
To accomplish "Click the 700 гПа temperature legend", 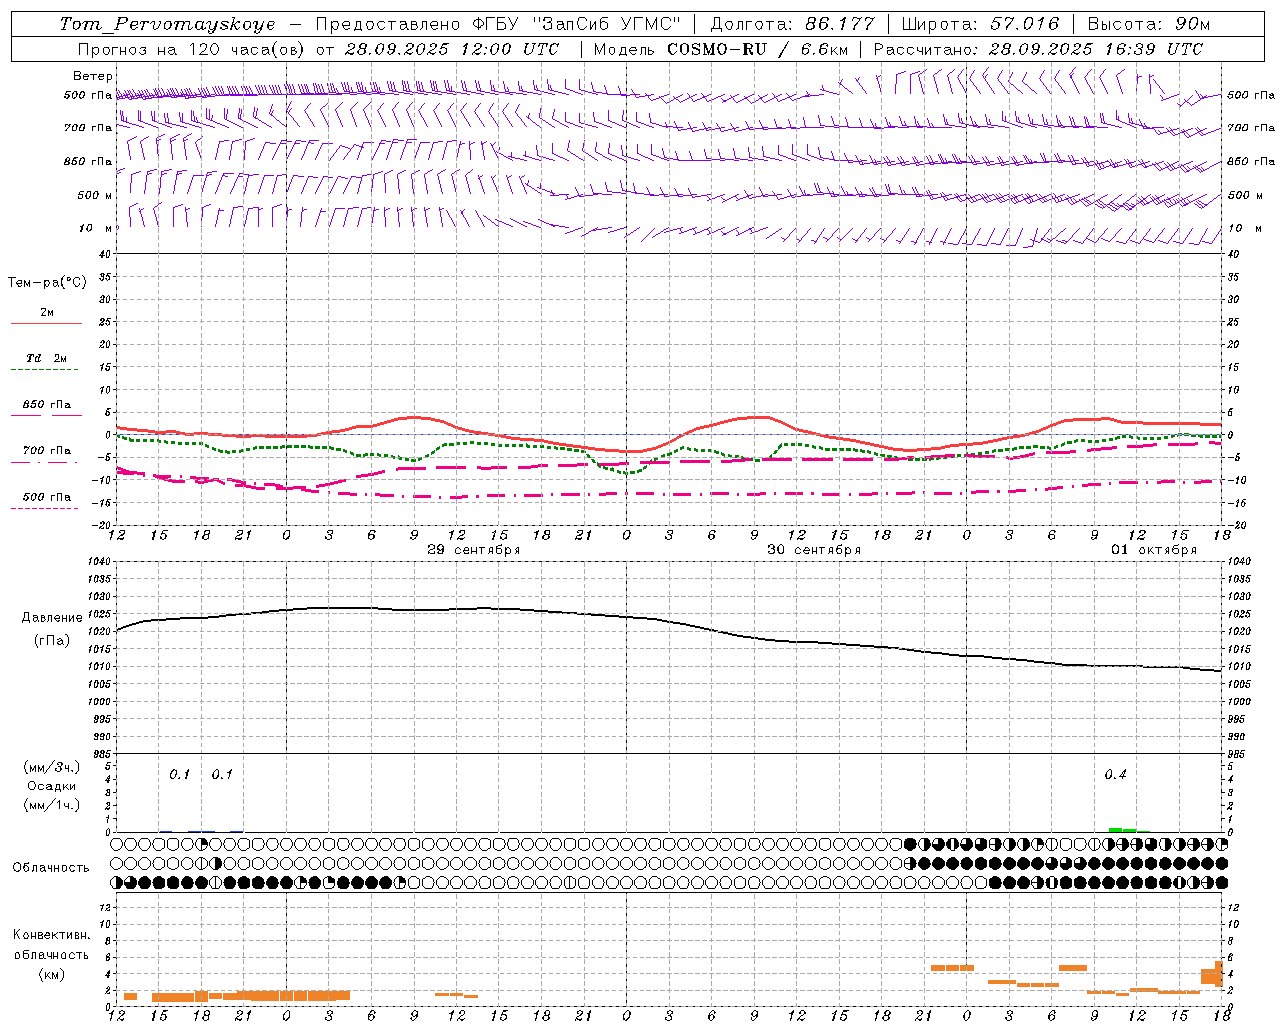I will (46, 450).
